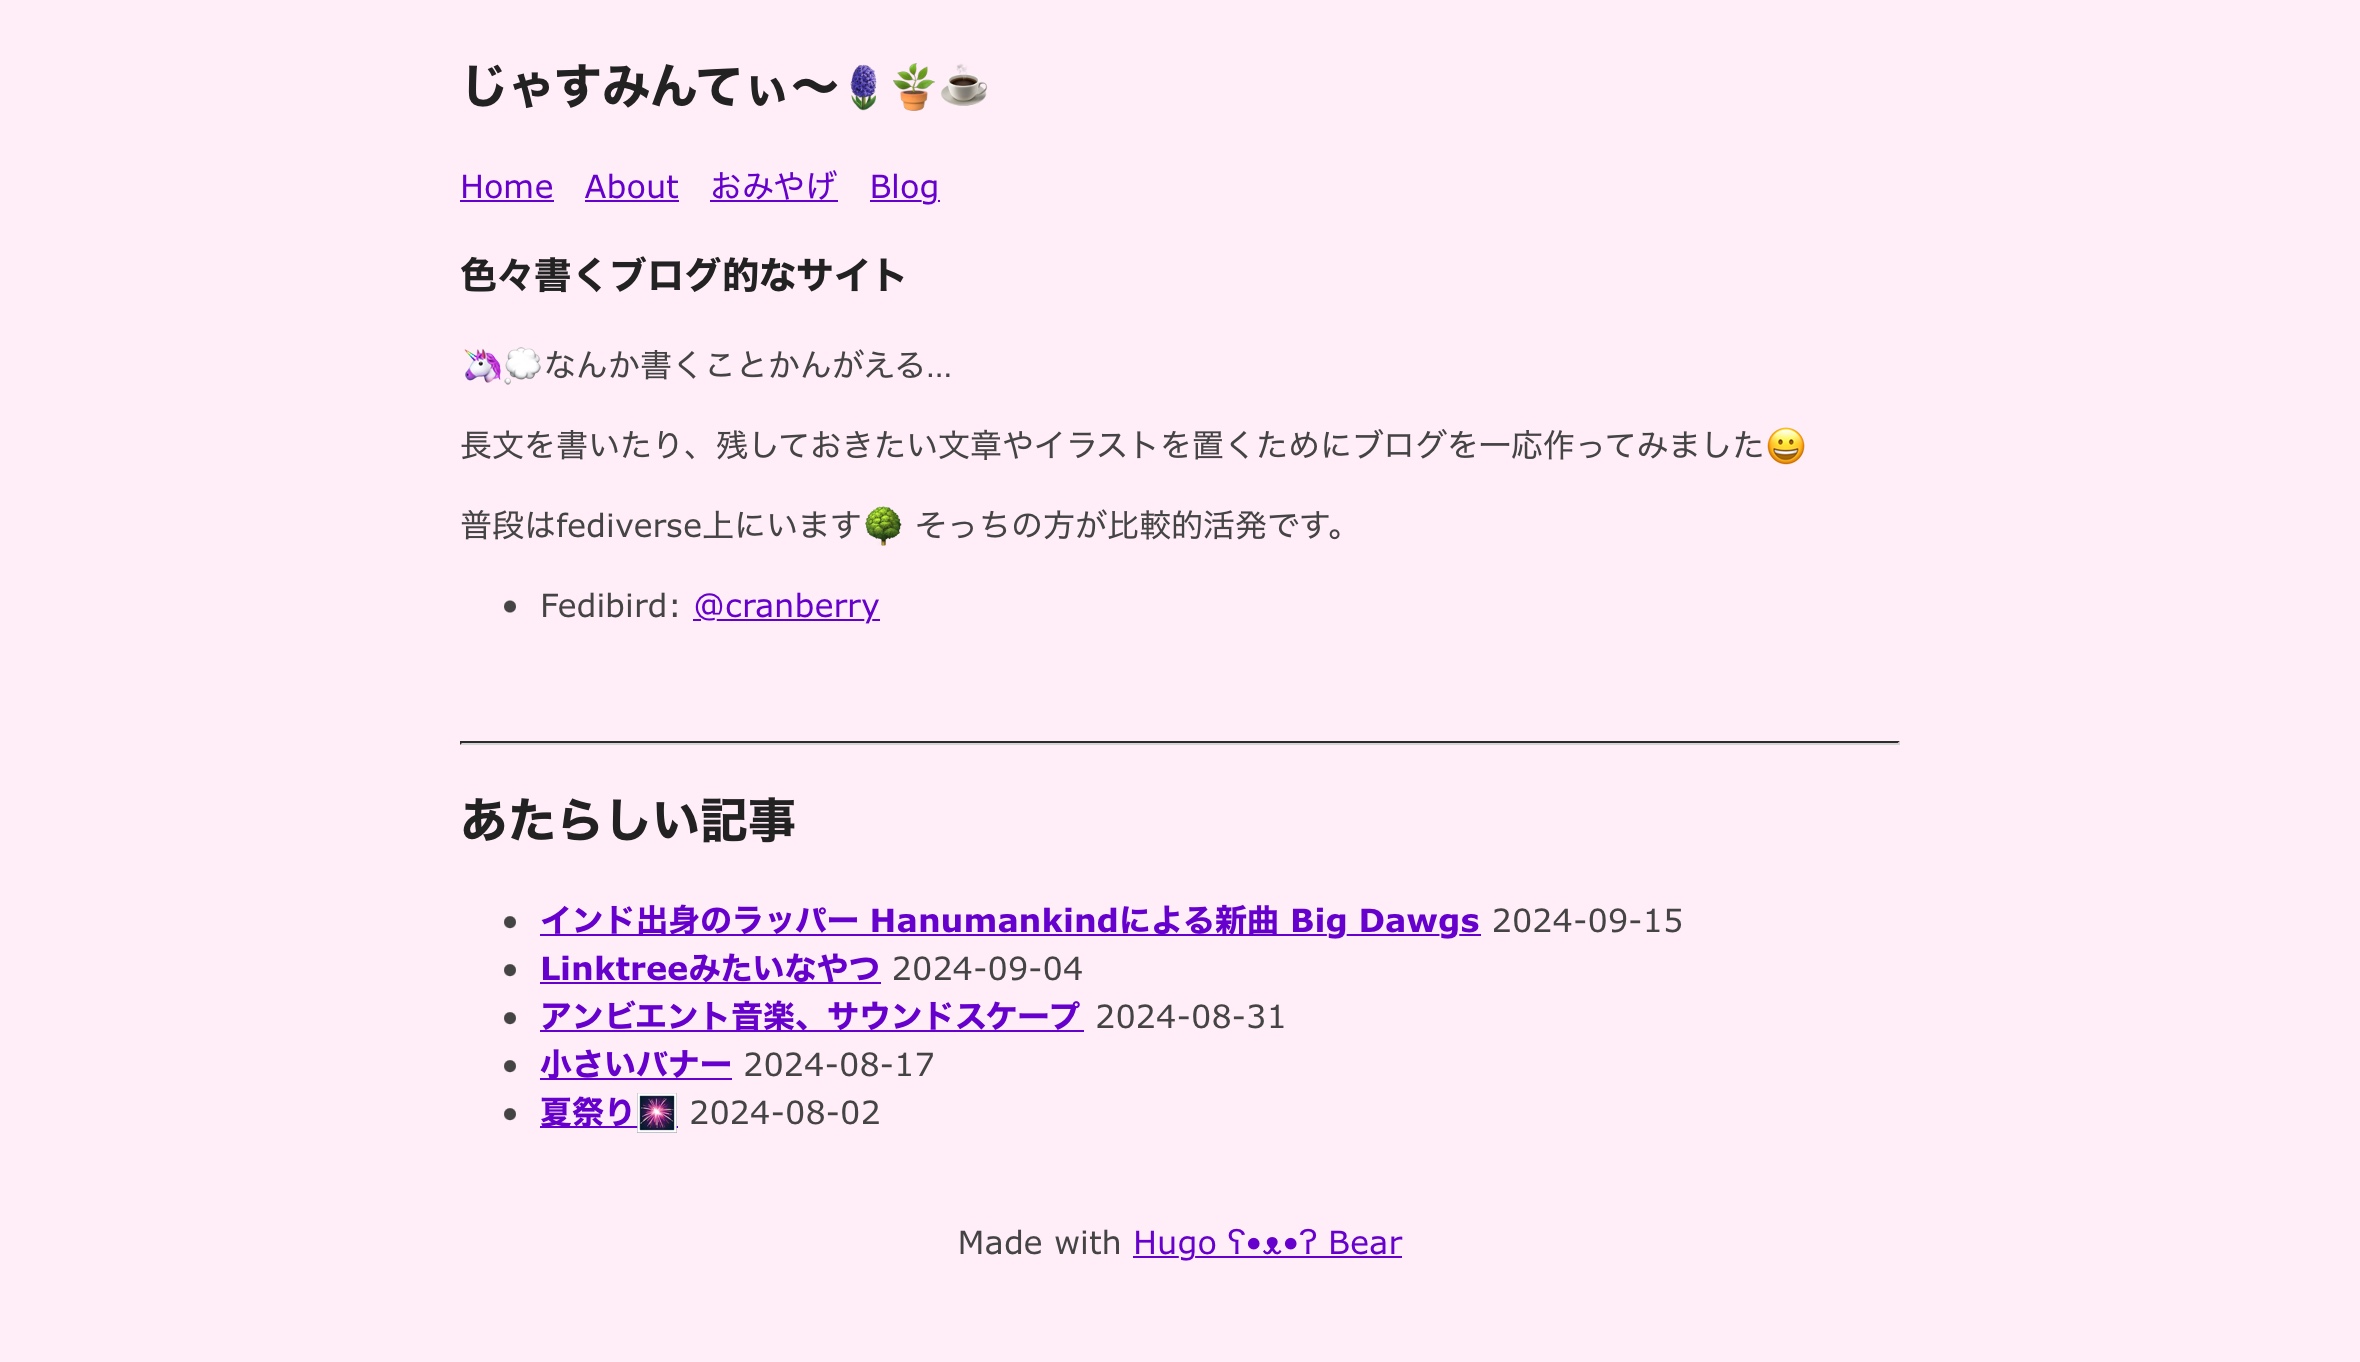Click the thought bubble emoji beside unicorn

pos(522,365)
